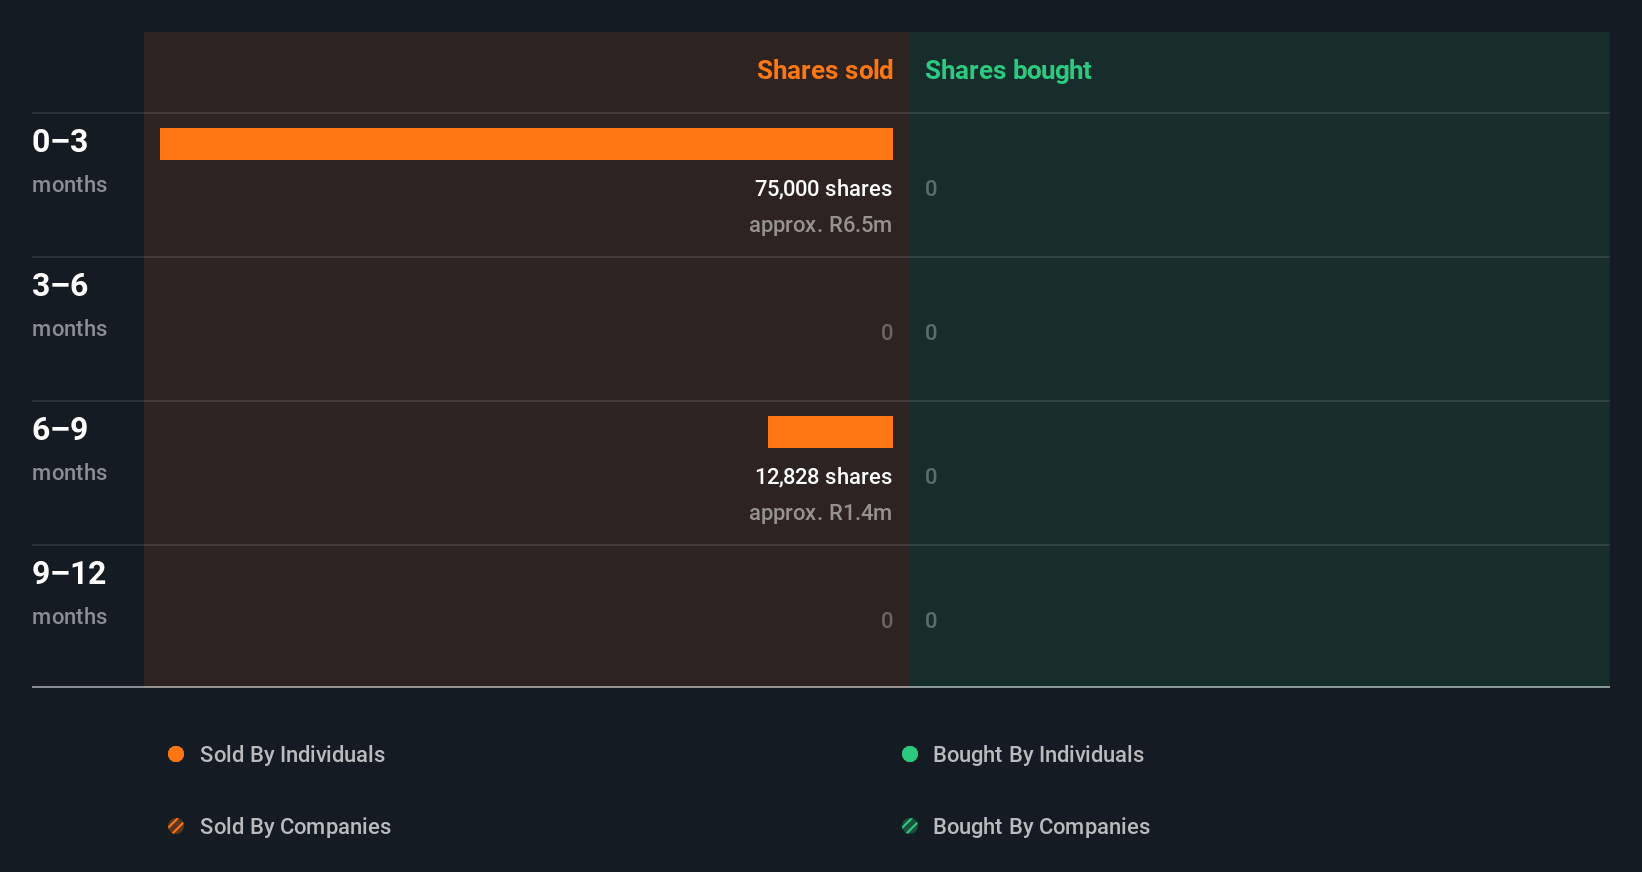Toggle the Bought By Individuals legend label
The width and height of the screenshot is (1642, 872).
pos(1038,754)
